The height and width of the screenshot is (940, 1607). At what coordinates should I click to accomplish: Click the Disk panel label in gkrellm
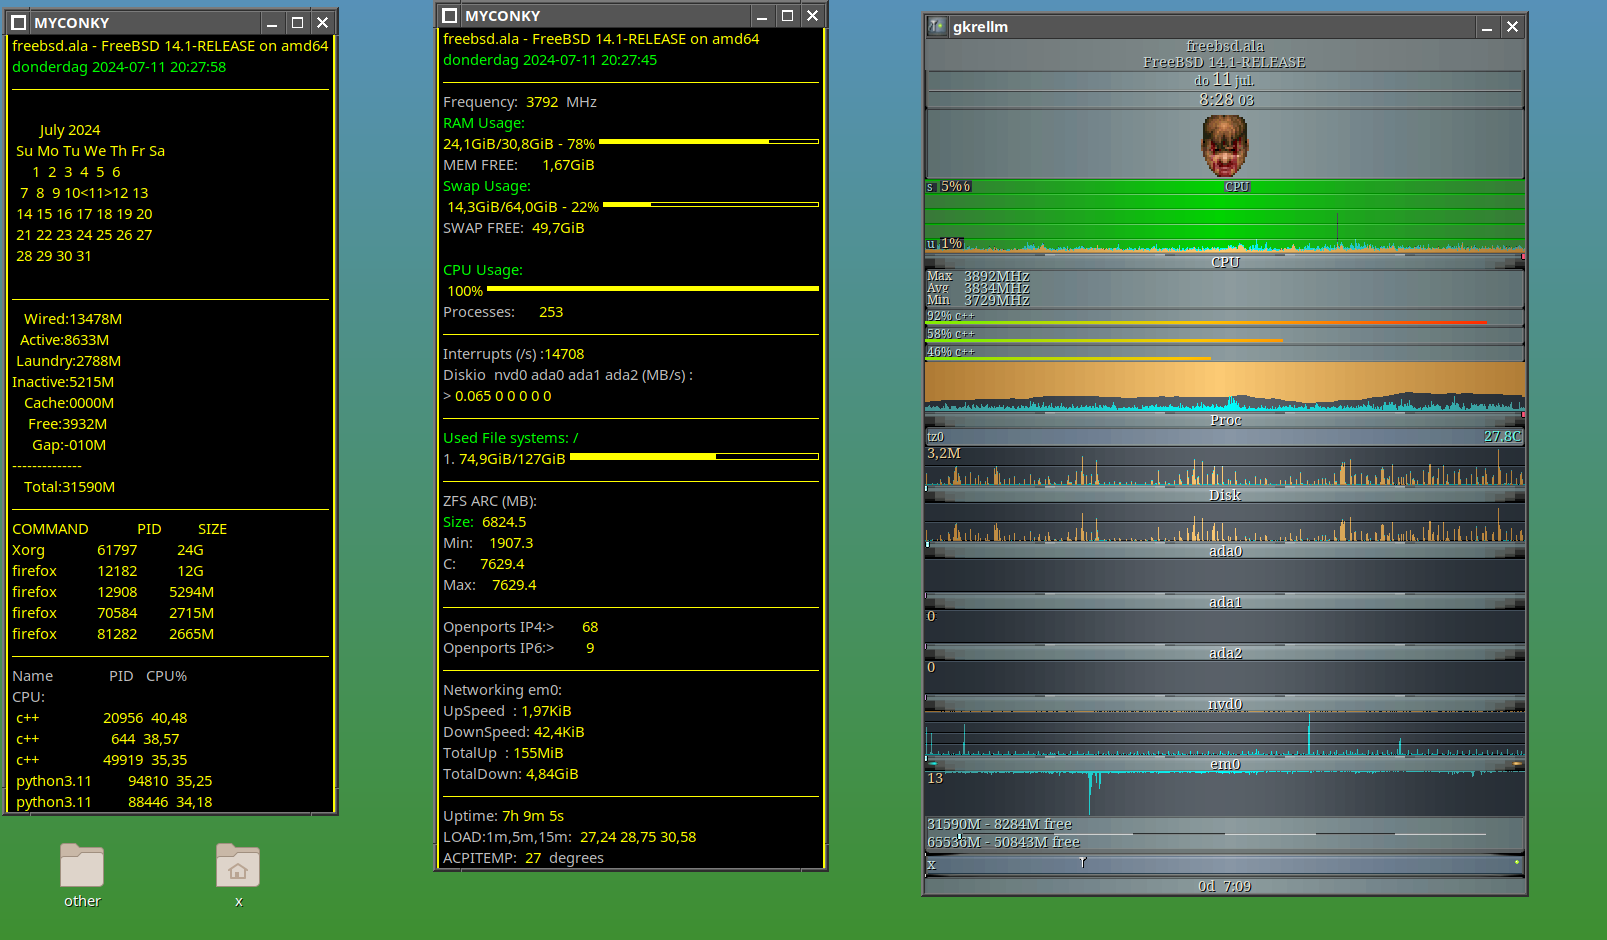(x=1225, y=495)
